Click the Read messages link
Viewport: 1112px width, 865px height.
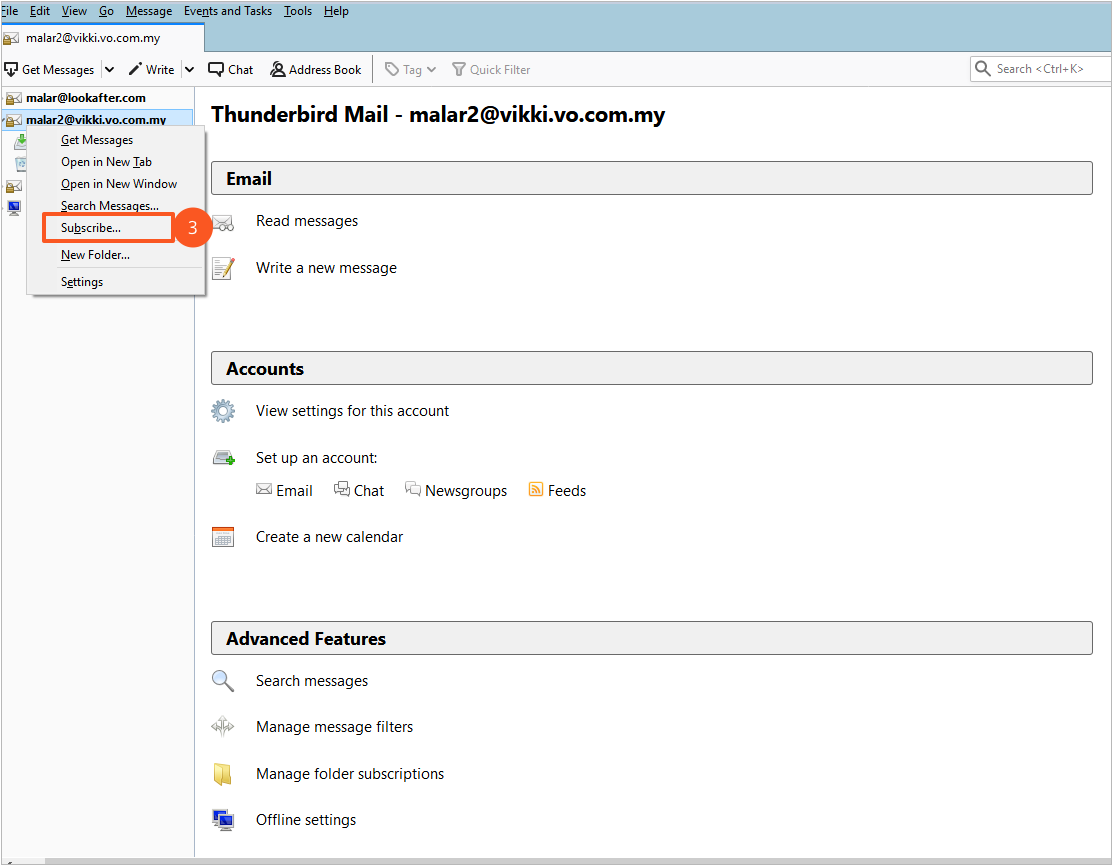pos(307,221)
